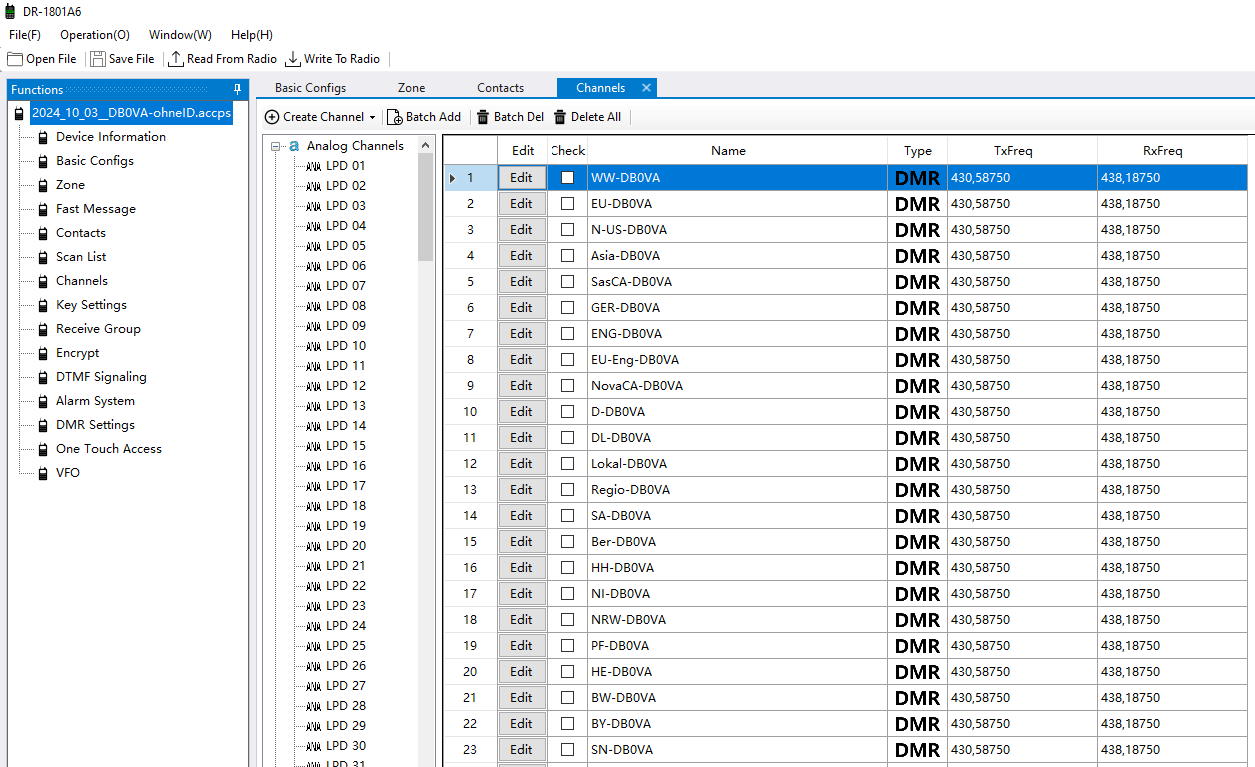Viewport: 1255px width, 767px height.
Task: Click the Create Channel plus icon
Action: click(x=272, y=117)
